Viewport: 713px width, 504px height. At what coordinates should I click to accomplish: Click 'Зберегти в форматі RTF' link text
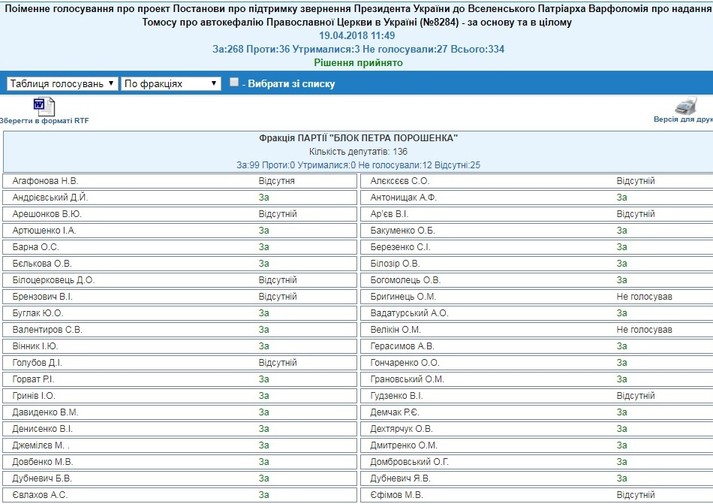[x=44, y=119]
